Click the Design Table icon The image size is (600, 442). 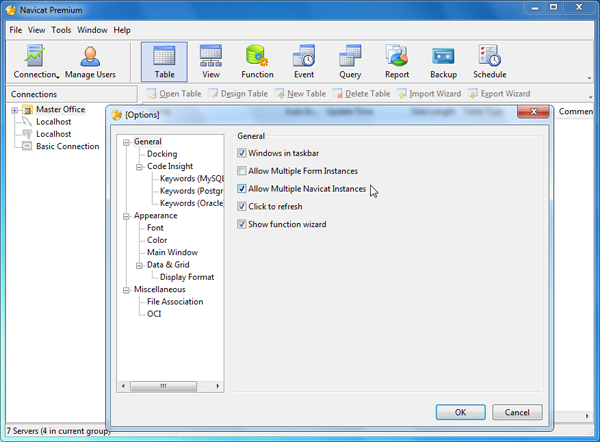213,94
